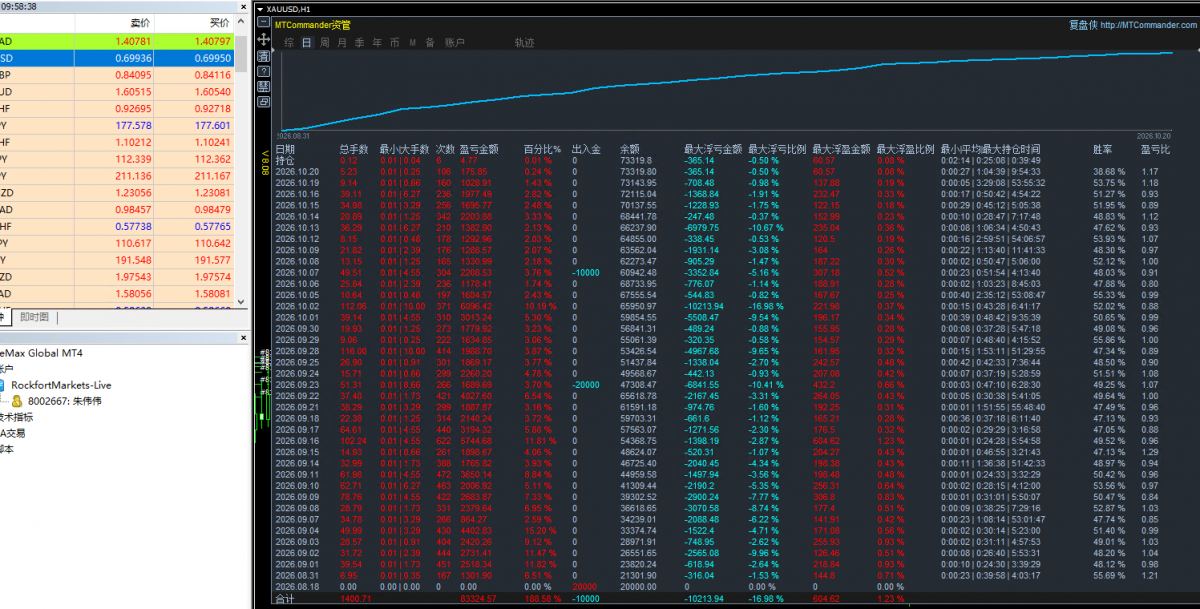The image size is (1200, 609).
Task: Switch to the 币 currency tab
Action: [394, 43]
